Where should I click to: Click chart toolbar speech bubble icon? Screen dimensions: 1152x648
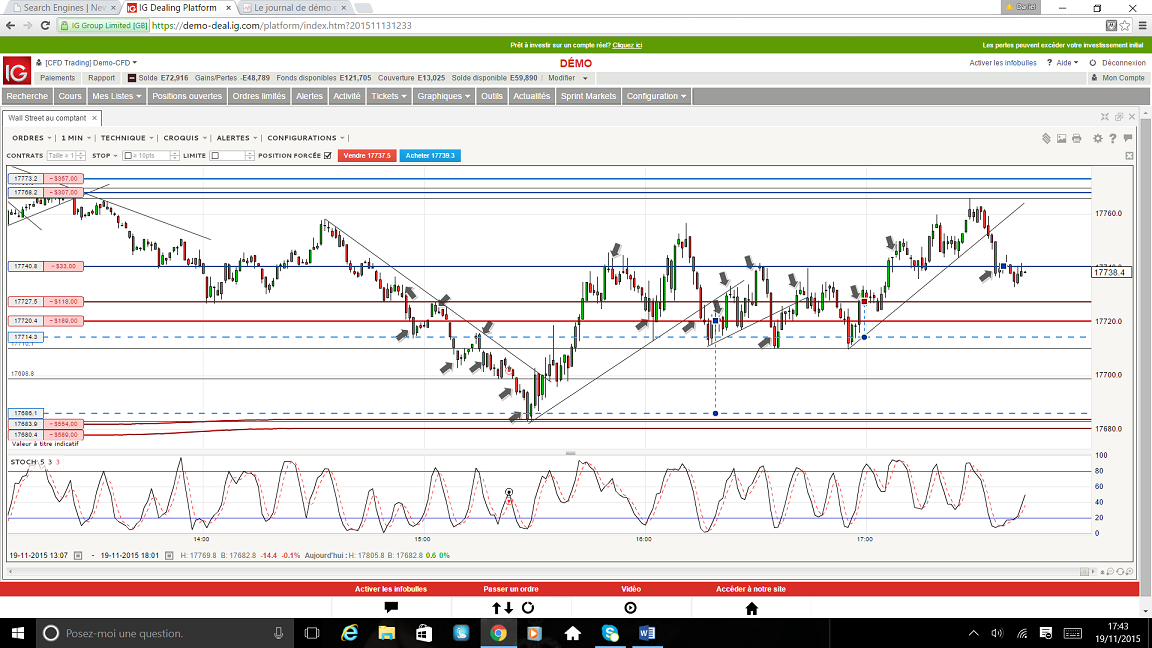pos(1128,138)
